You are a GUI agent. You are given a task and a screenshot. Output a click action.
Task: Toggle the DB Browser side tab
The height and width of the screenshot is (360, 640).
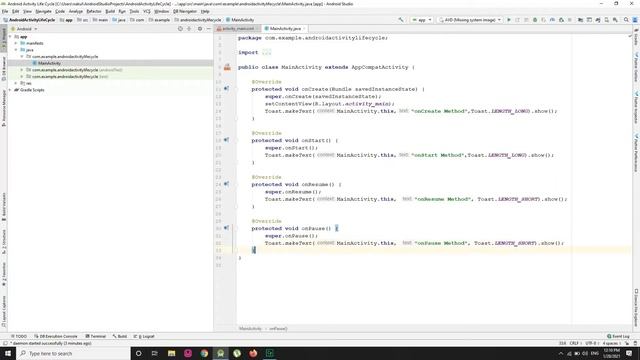[x=4, y=69]
